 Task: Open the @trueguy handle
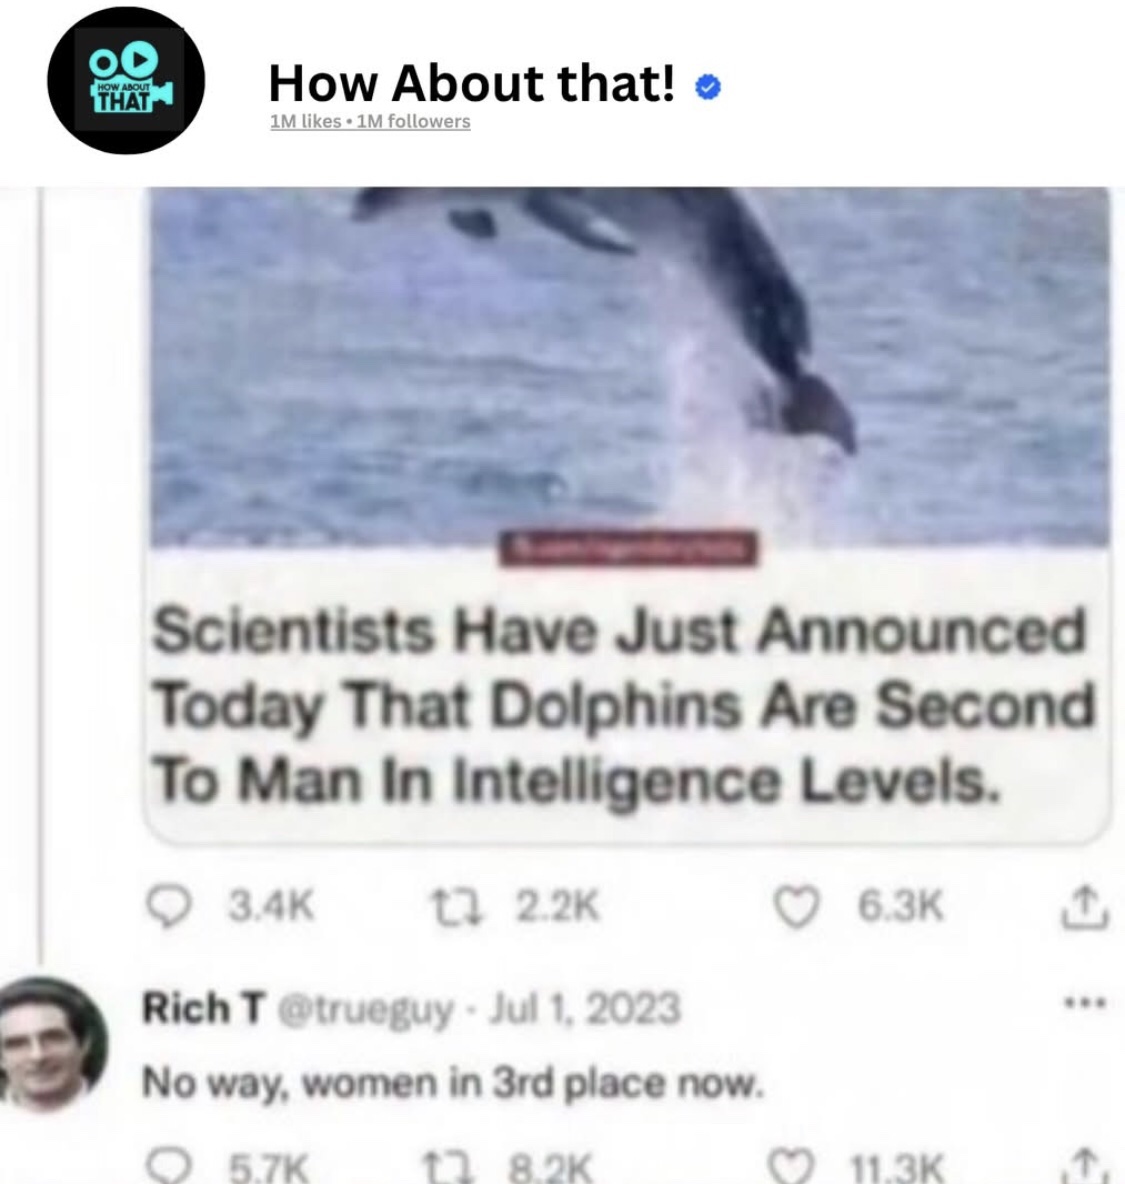(x=367, y=1010)
